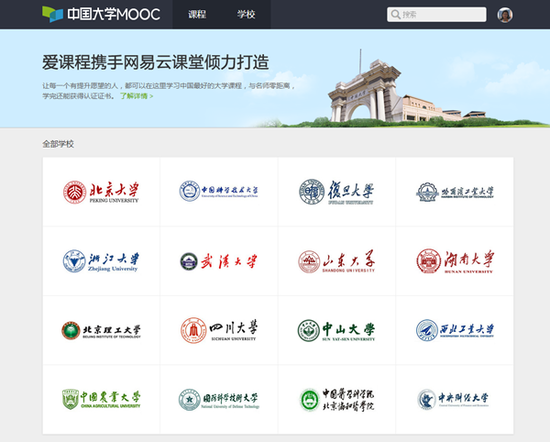This screenshot has width=550, height=442.
Task: Open the 学校 tab
Action: (246, 14)
